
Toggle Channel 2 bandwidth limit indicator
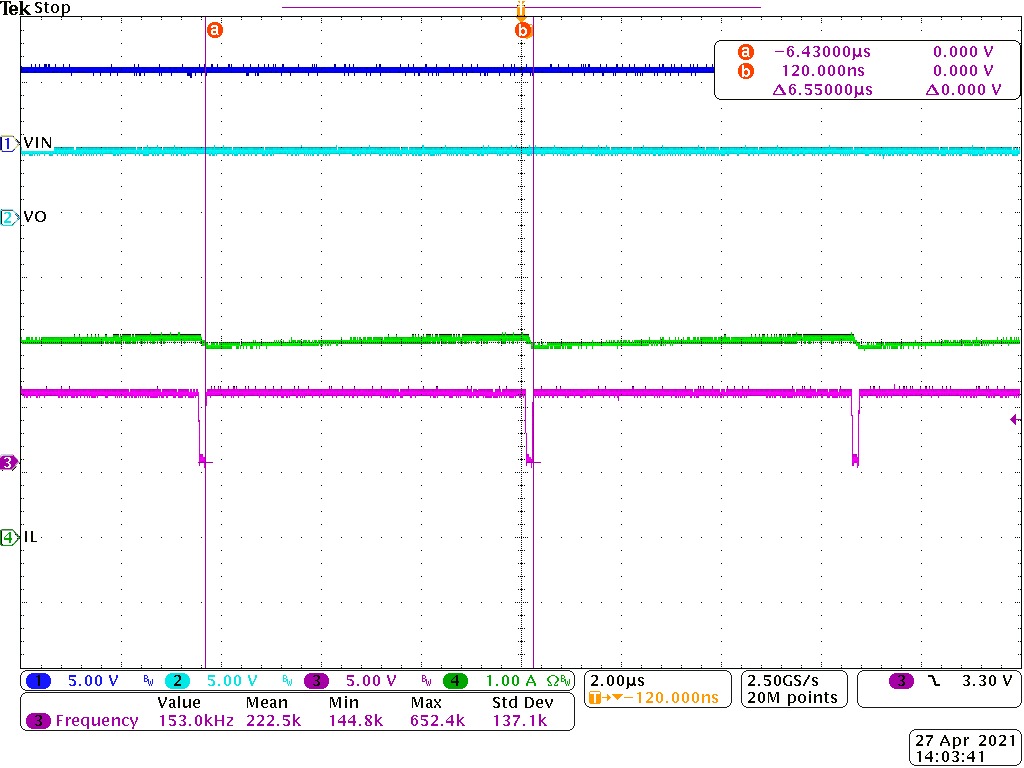[289, 680]
